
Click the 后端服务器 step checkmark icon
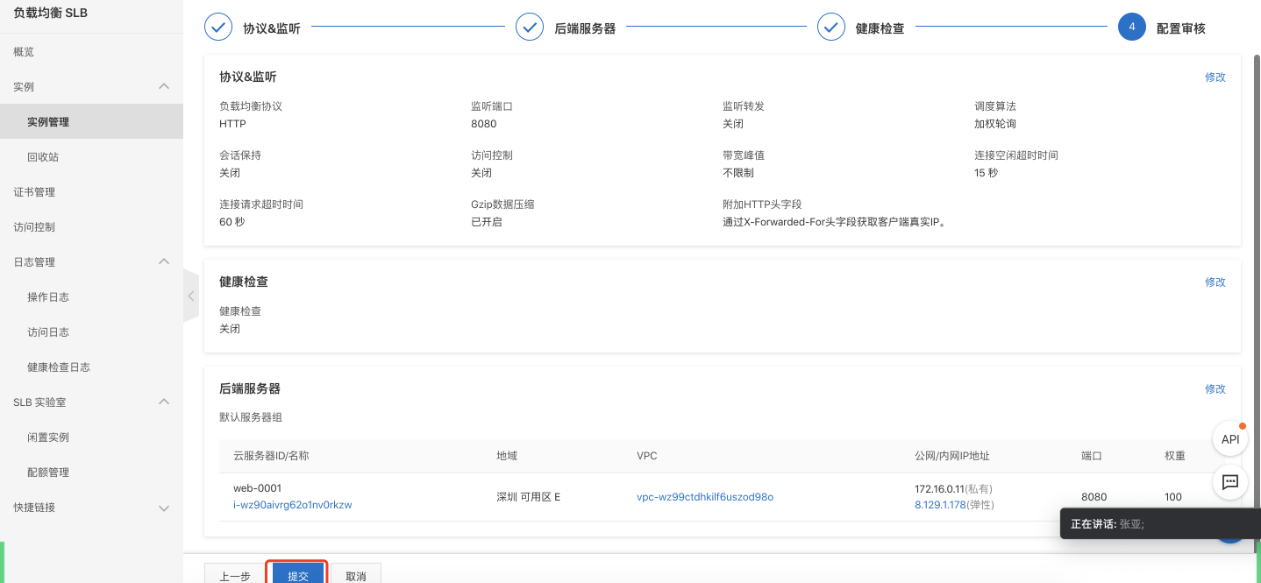(530, 26)
